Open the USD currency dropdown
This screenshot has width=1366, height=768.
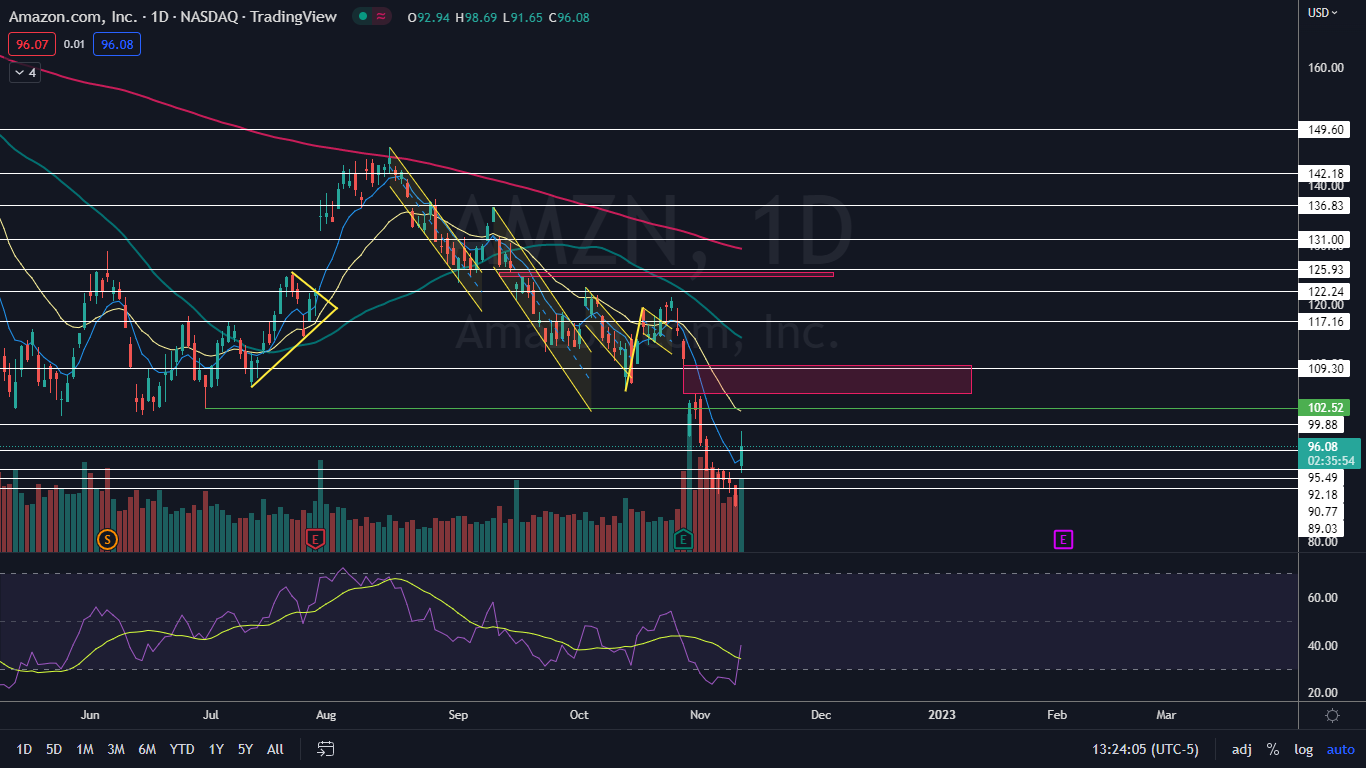1323,13
